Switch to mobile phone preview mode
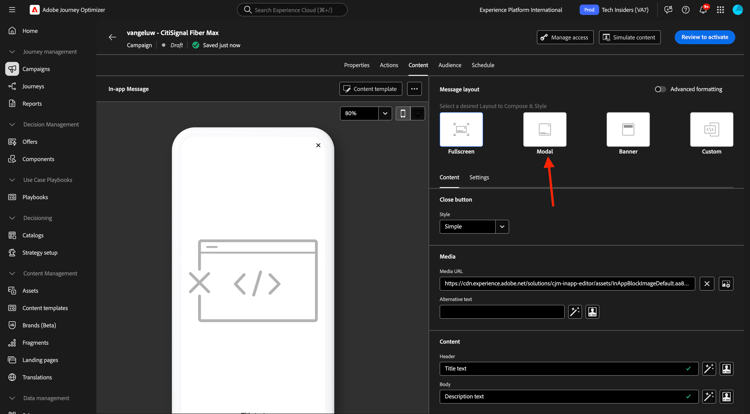 point(403,113)
